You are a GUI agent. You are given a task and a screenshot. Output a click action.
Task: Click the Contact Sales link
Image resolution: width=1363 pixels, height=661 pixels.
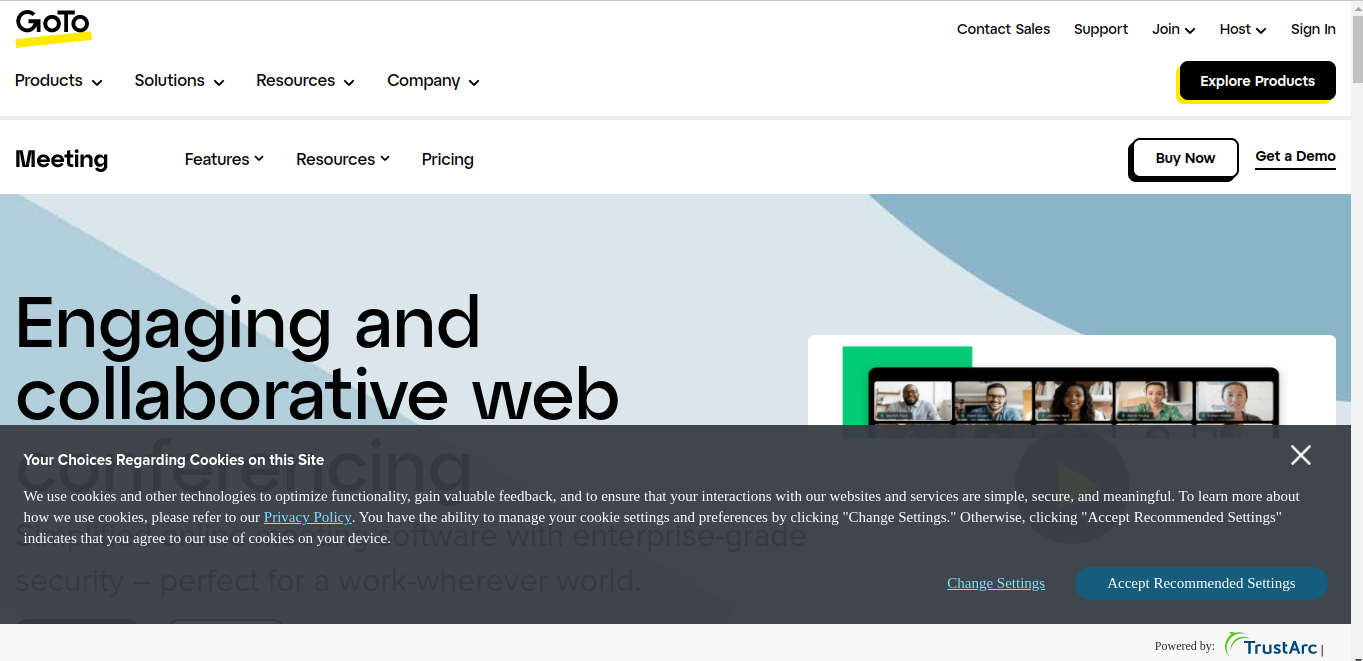pos(1003,29)
